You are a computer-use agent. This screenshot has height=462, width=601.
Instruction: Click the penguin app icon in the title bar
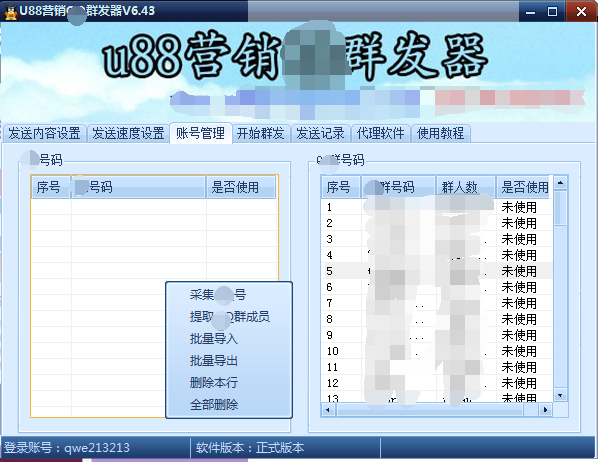click(x=11, y=12)
